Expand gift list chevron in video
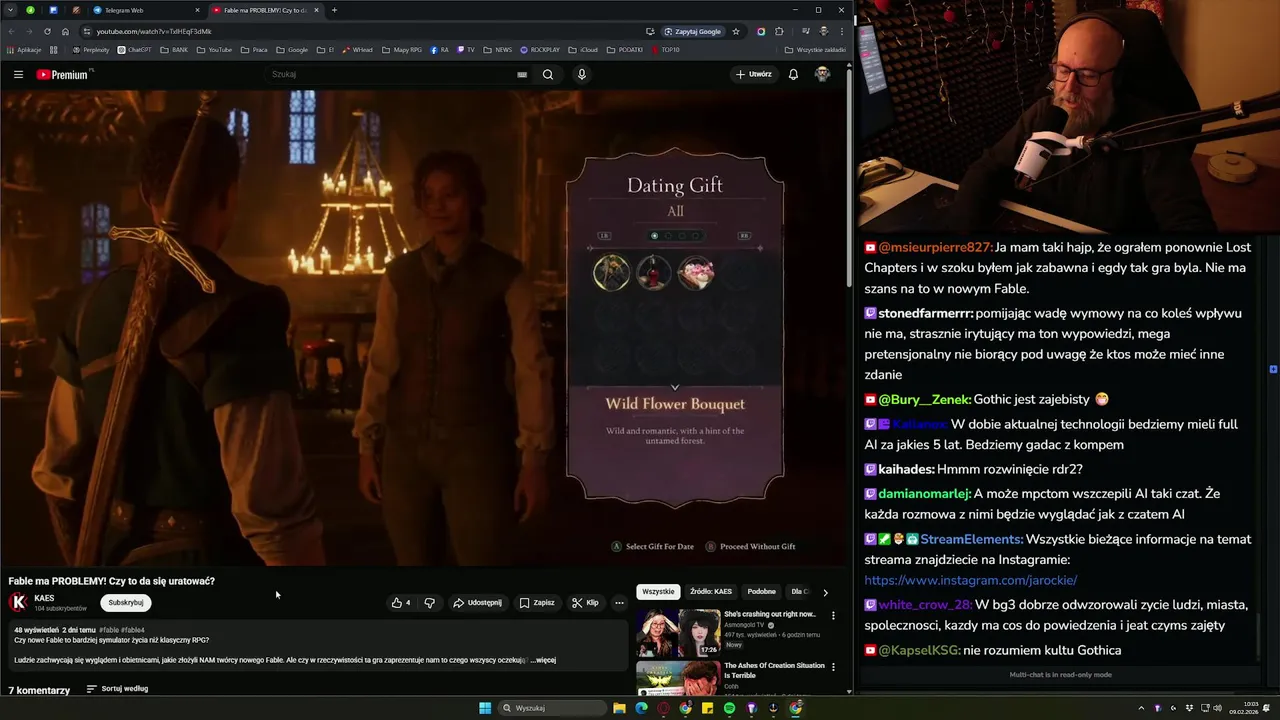The height and width of the screenshot is (720, 1280). pyautogui.click(x=675, y=387)
